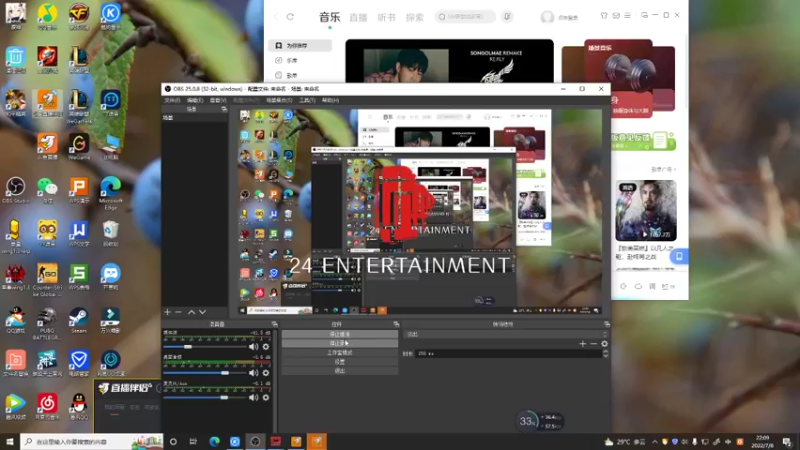Viewport: 800px width, 450px height.
Task: Mute the Mic/Aux channel speaker icon
Action: tap(253, 397)
